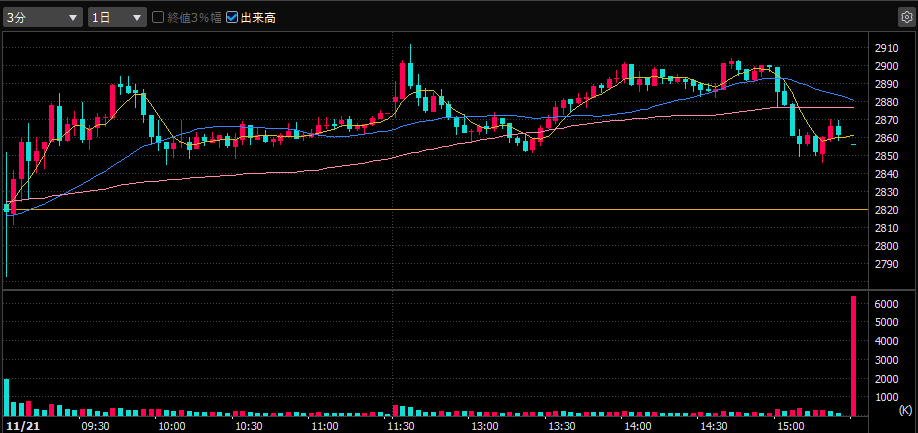Uncheck the 出来高 volume checkbox
This screenshot has width=918, height=433.
click(233, 17)
